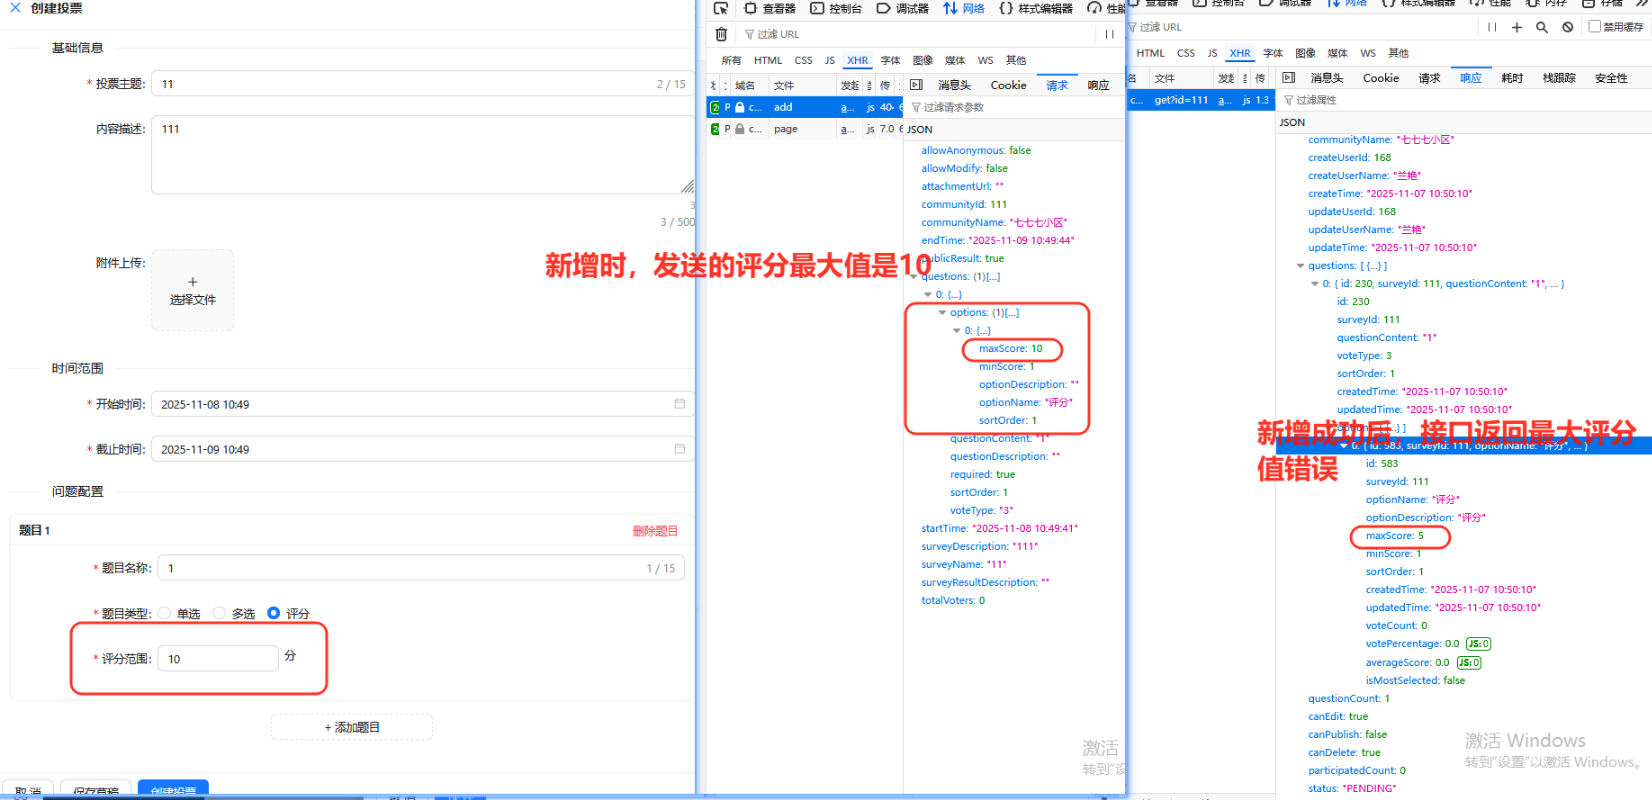Click the initiator link on the add row
Screen dimensions: 1652x800
click(847, 107)
